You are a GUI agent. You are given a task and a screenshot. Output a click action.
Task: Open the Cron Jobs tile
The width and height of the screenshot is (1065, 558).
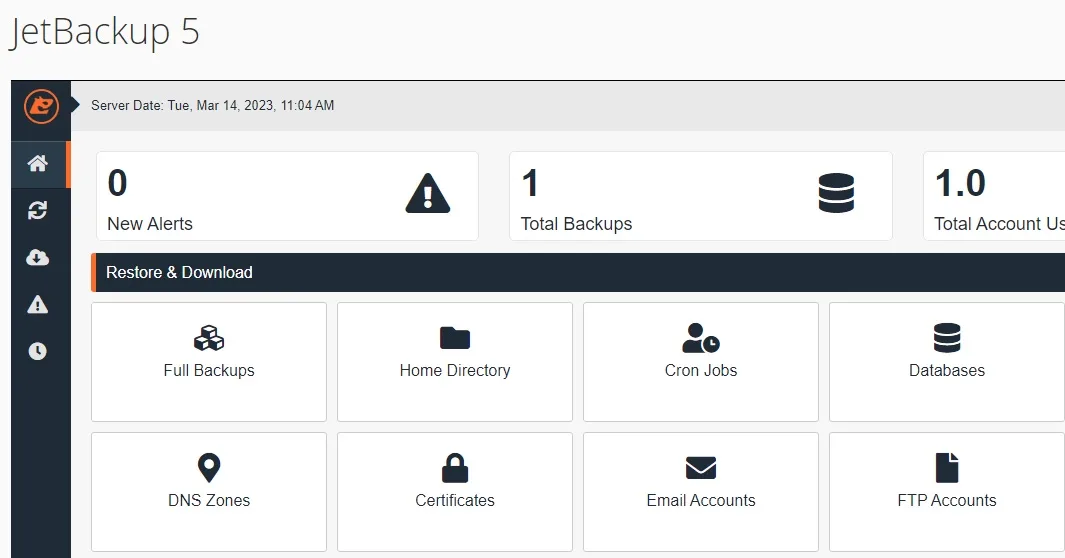pyautogui.click(x=701, y=361)
